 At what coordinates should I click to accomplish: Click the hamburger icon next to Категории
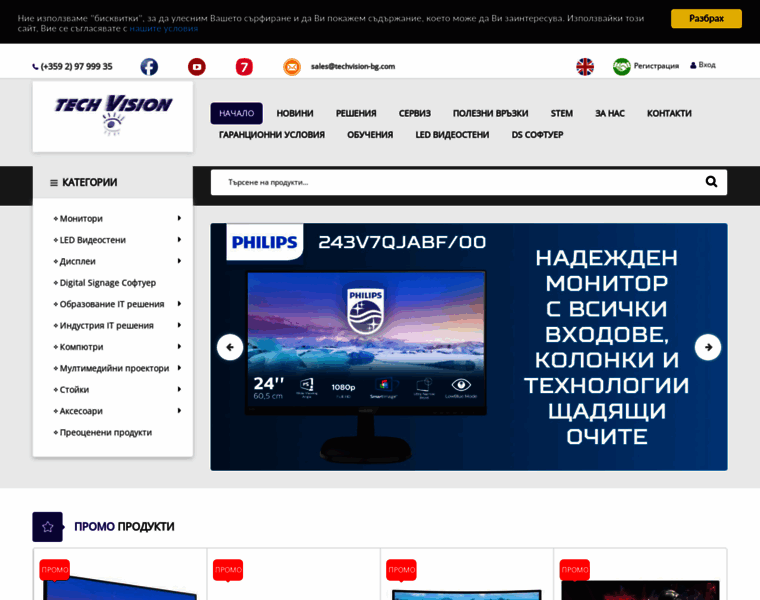pyautogui.click(x=54, y=183)
